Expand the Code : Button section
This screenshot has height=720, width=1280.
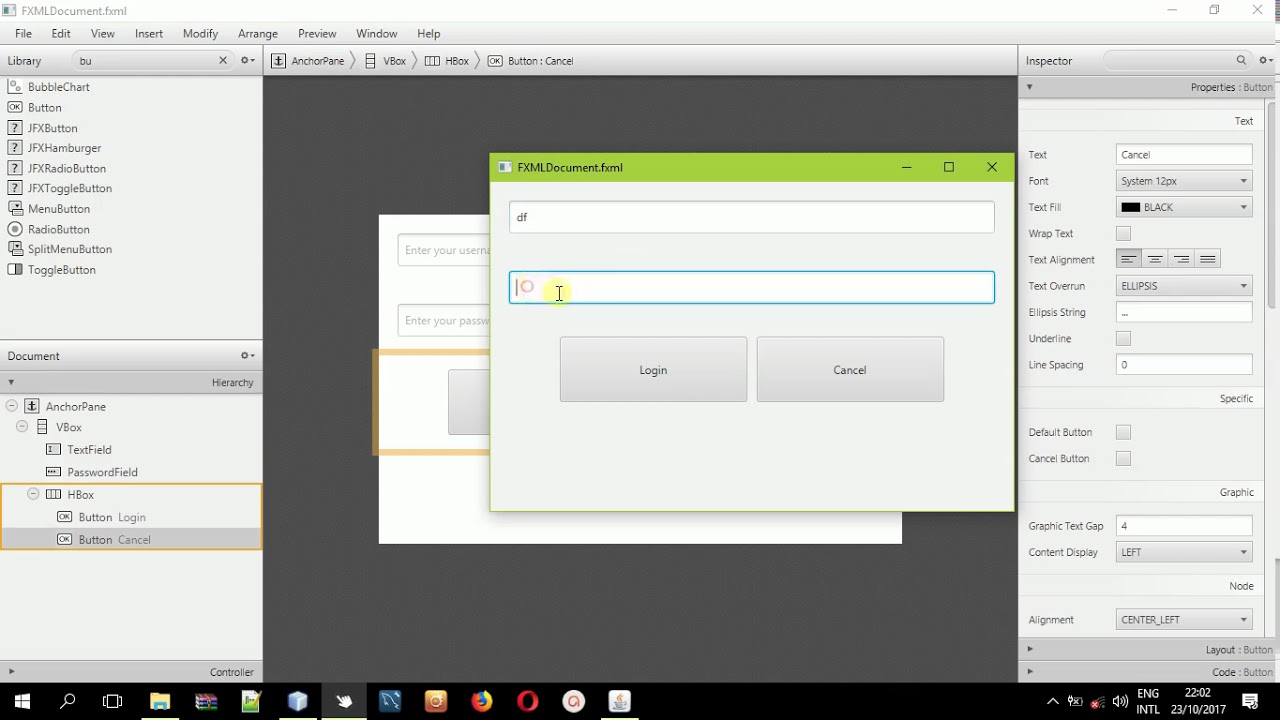(1030, 671)
